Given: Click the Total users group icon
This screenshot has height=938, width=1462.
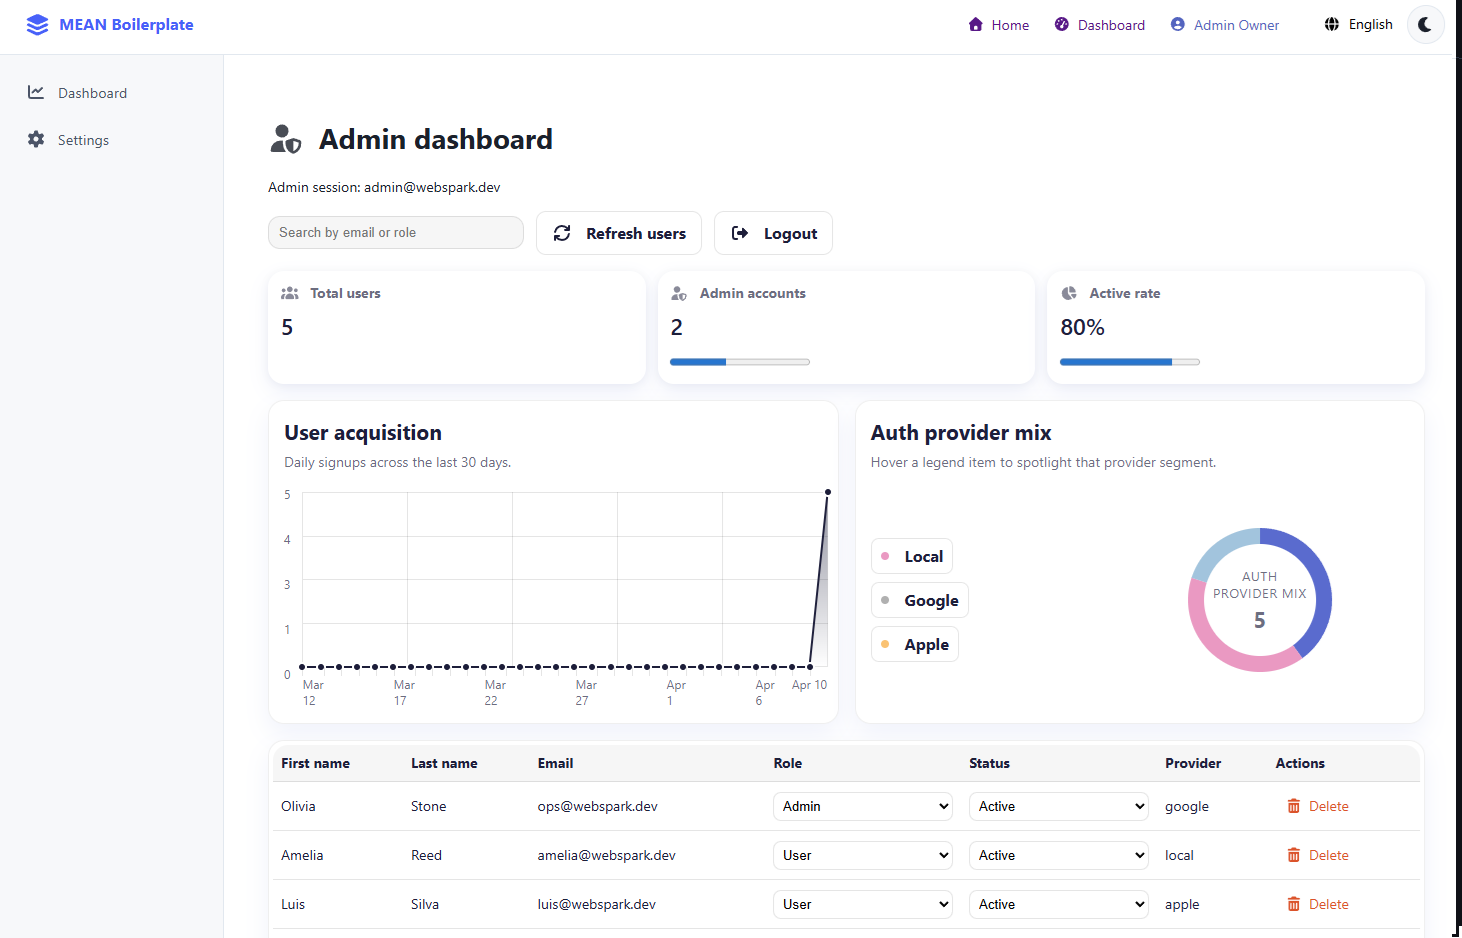Looking at the screenshot, I should (x=289, y=292).
